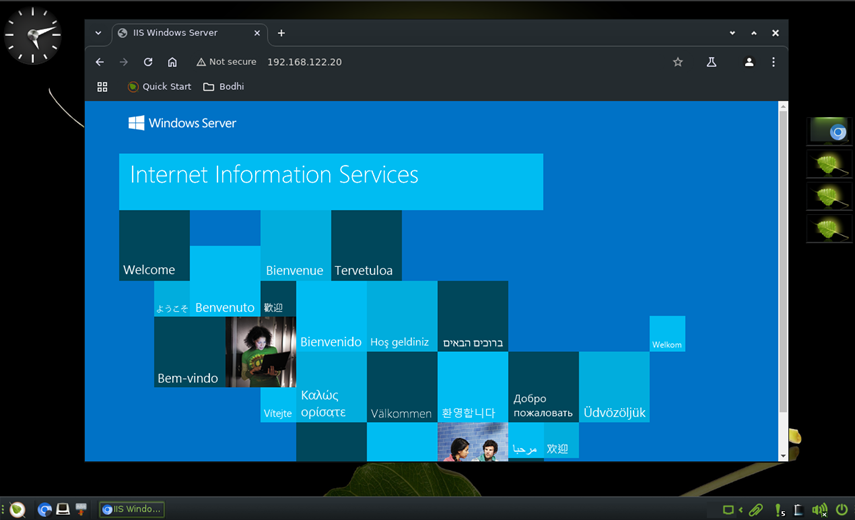The width and height of the screenshot is (855, 520).
Task: Open the apps grid in bookmarks bar
Action: tap(102, 87)
